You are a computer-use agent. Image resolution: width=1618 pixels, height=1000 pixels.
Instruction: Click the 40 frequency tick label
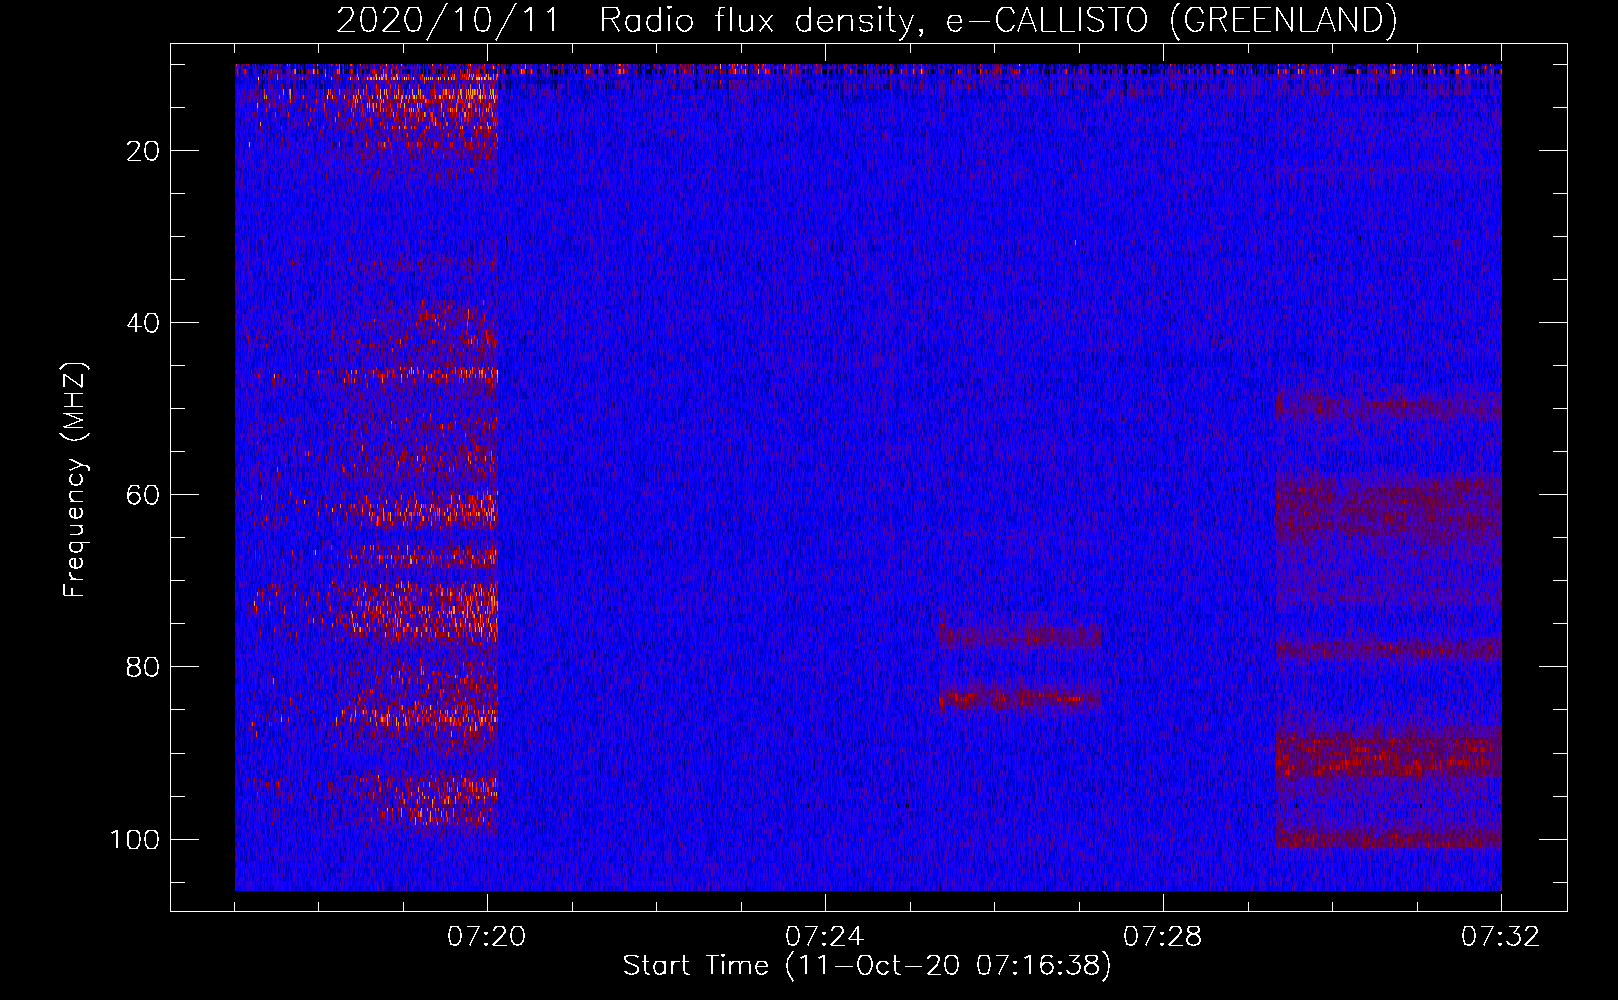tap(145, 323)
